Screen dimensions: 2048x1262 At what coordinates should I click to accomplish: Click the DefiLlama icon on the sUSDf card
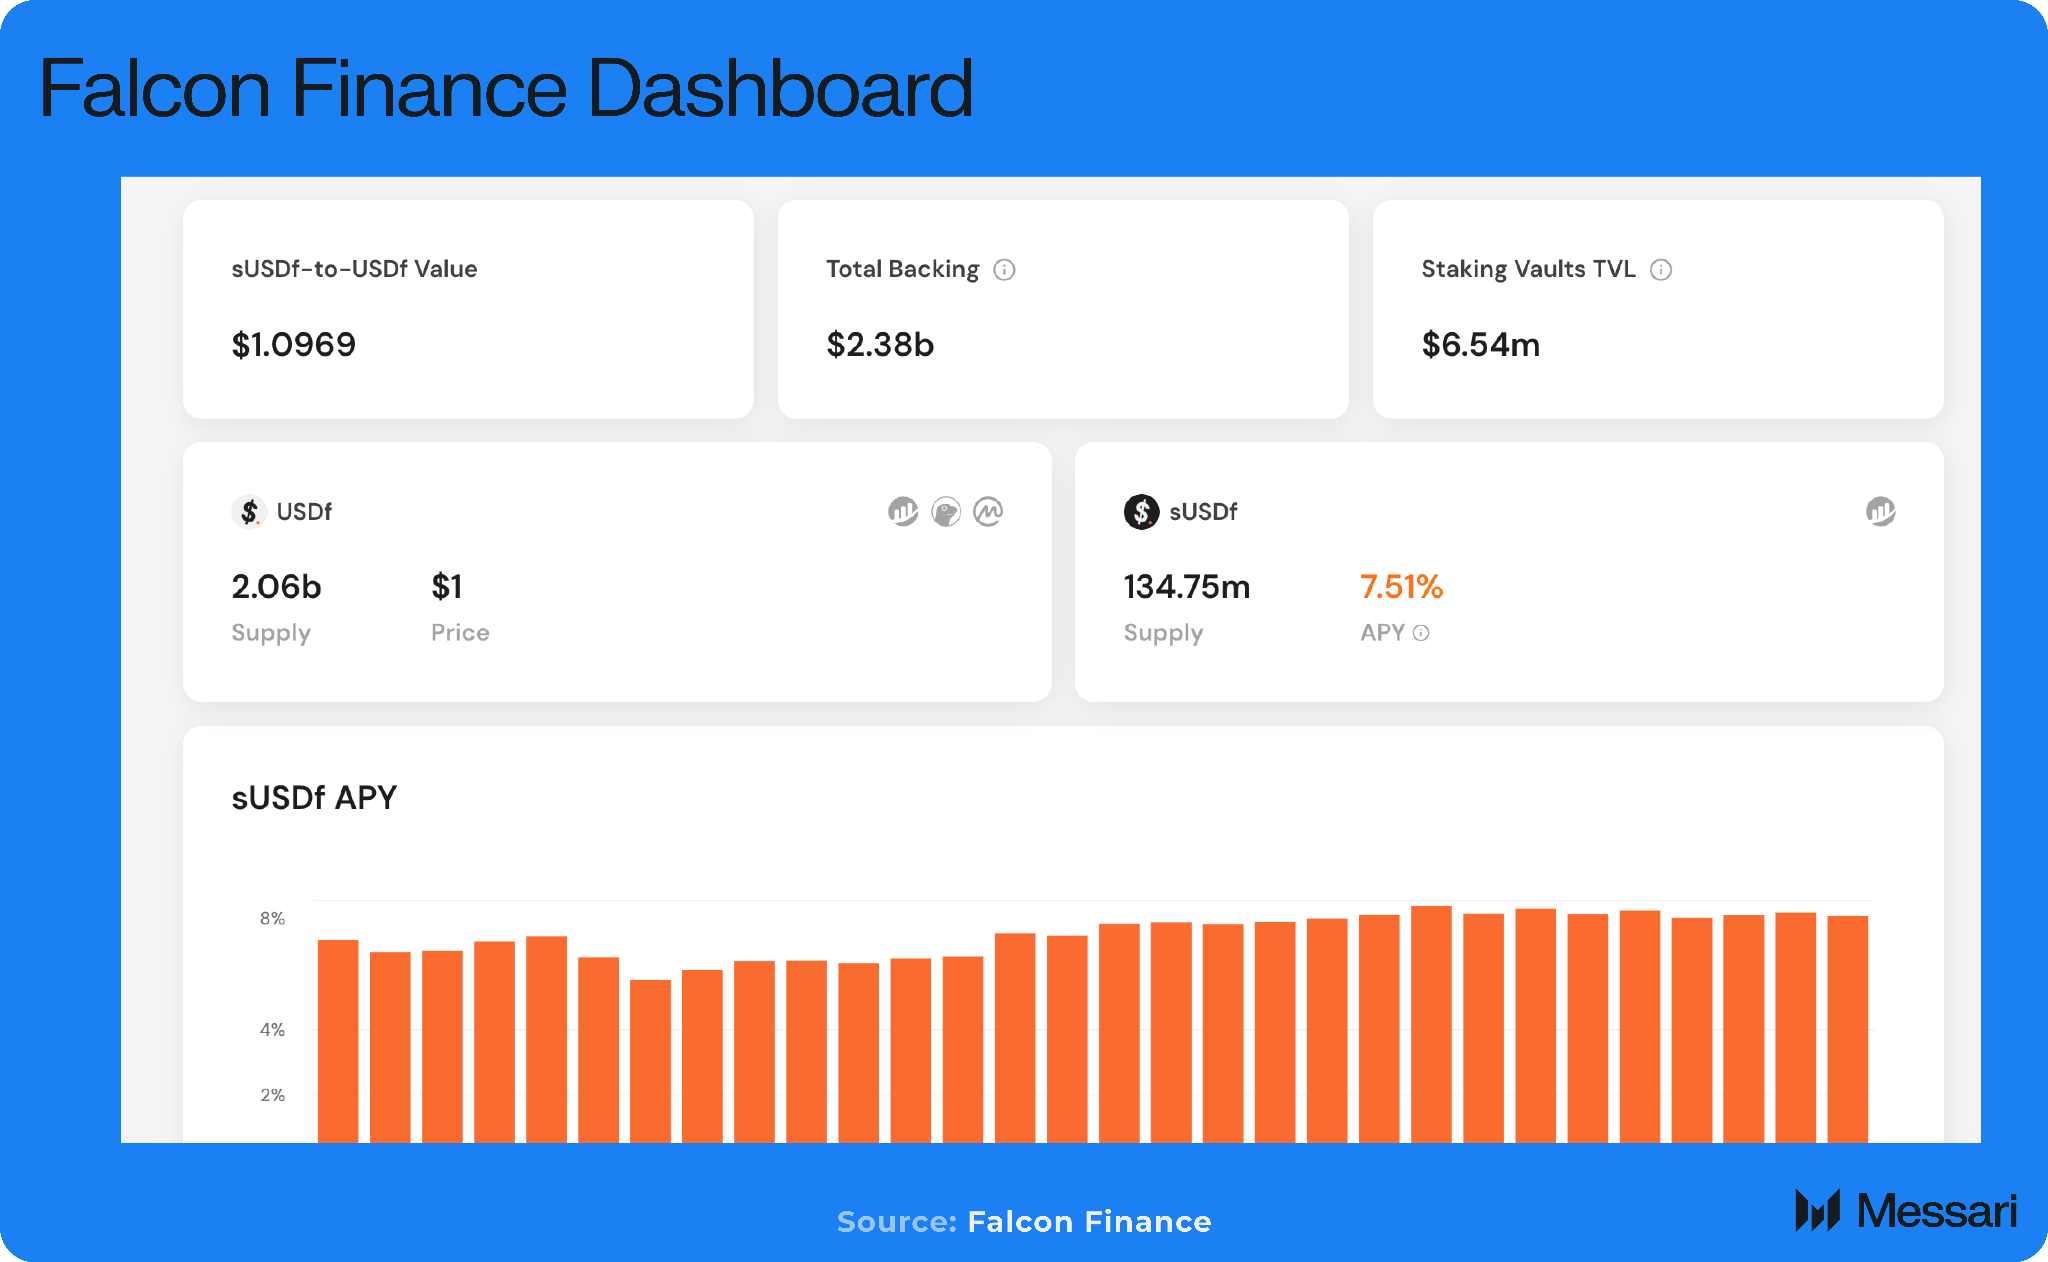pyautogui.click(x=1880, y=512)
